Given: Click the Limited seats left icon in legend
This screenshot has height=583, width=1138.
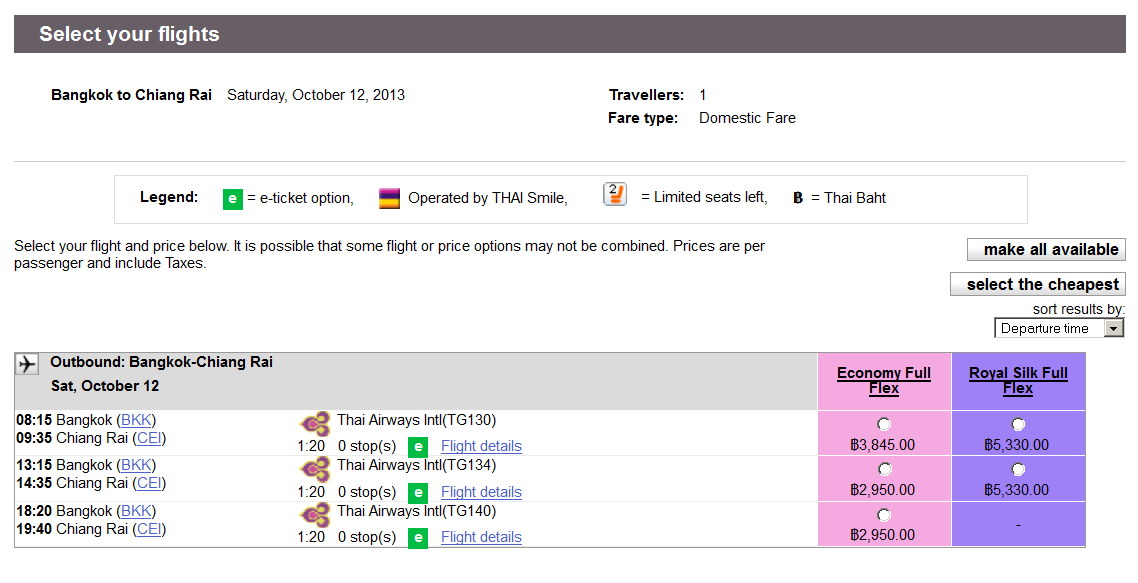Looking at the screenshot, I should coord(615,194).
